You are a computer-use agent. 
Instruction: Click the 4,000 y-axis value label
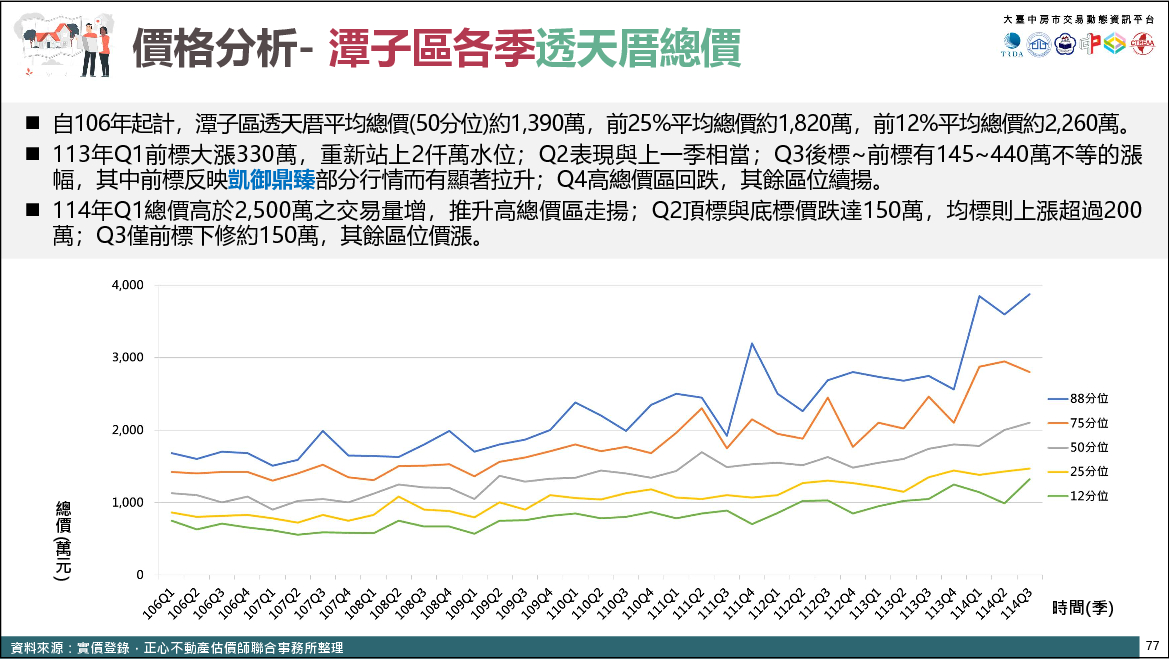pyautogui.click(x=126, y=285)
